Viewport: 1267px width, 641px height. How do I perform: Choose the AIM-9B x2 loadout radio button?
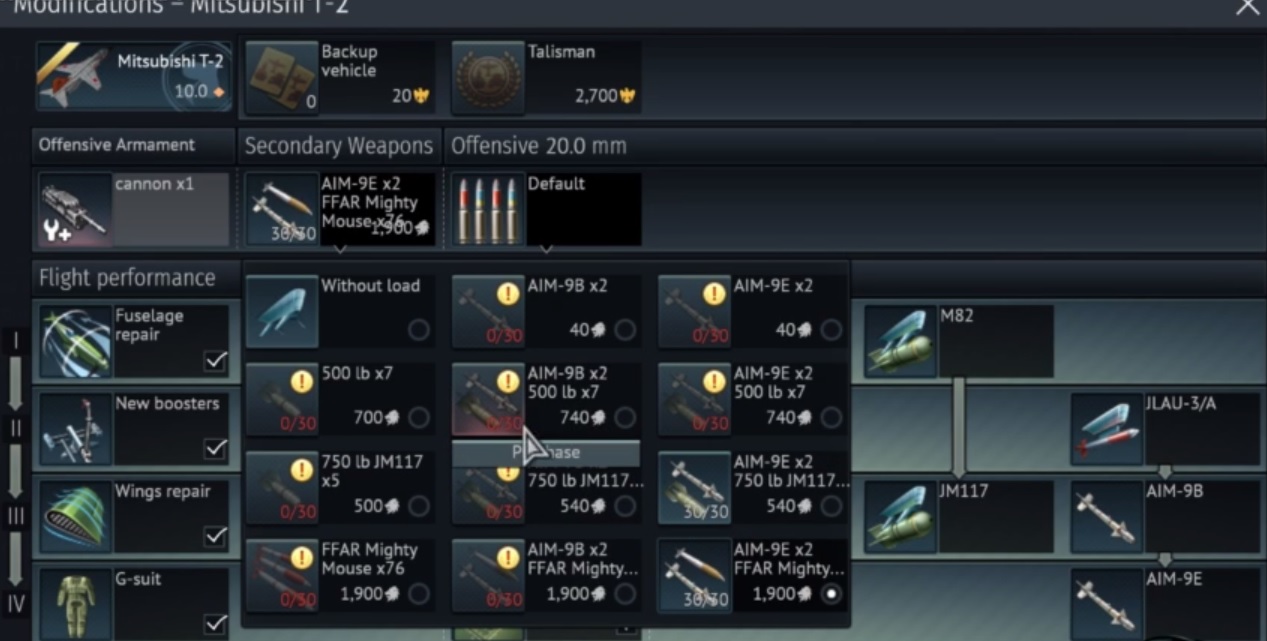click(x=625, y=329)
